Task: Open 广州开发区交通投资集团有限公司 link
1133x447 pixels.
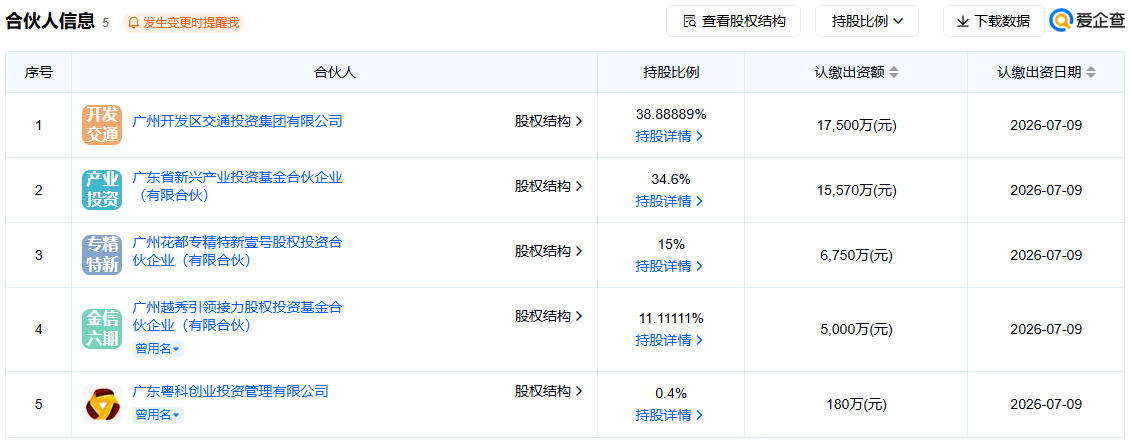Action: tap(238, 121)
